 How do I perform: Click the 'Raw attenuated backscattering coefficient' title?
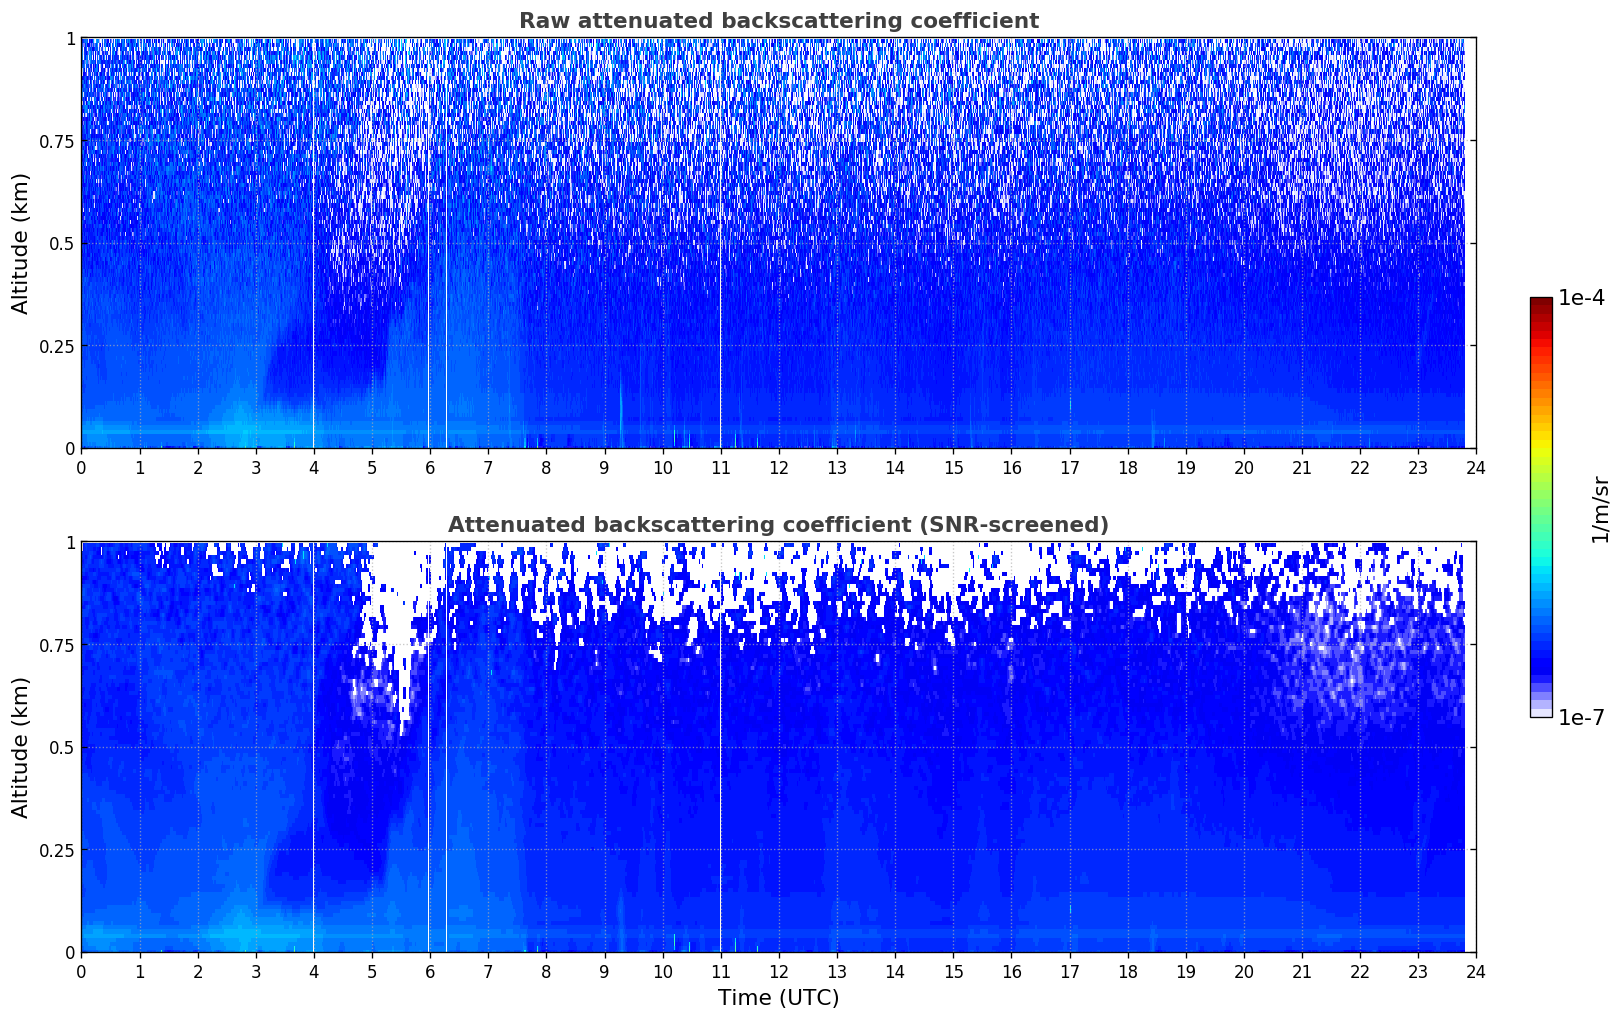click(778, 21)
